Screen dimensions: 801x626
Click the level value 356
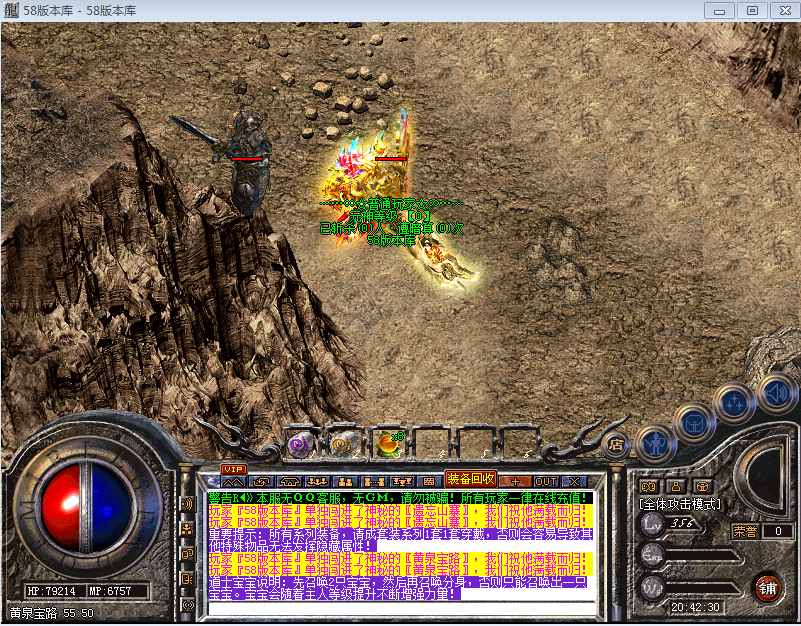(x=682, y=523)
